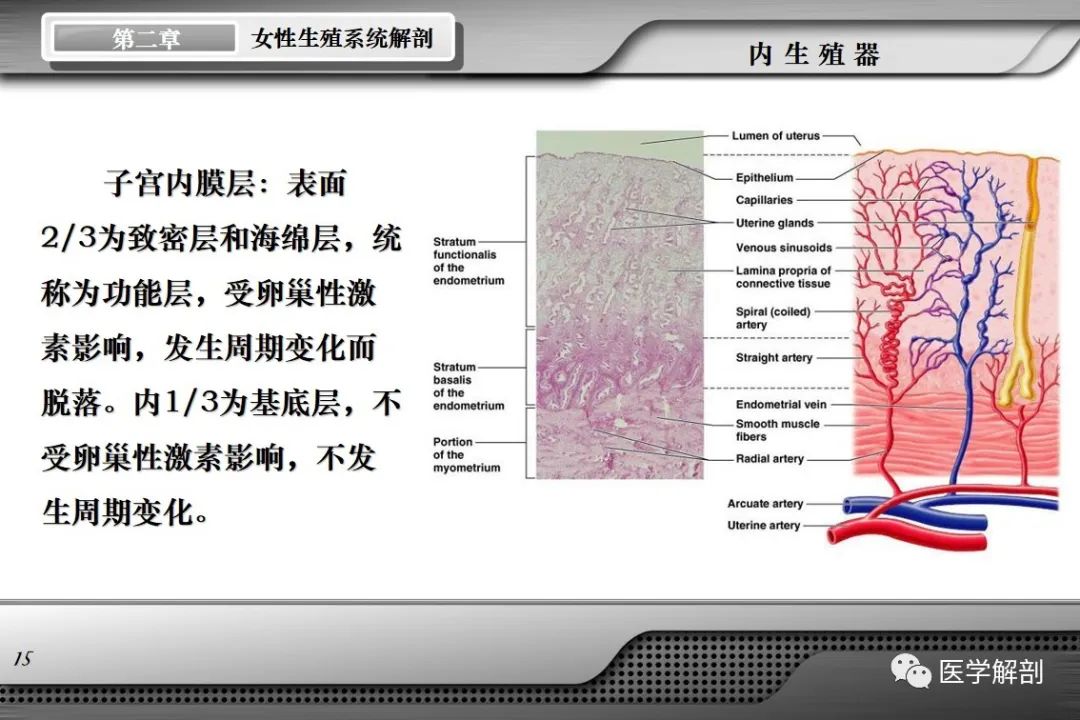
Task: Click the 医学解剖 account name
Action: pos(990,672)
